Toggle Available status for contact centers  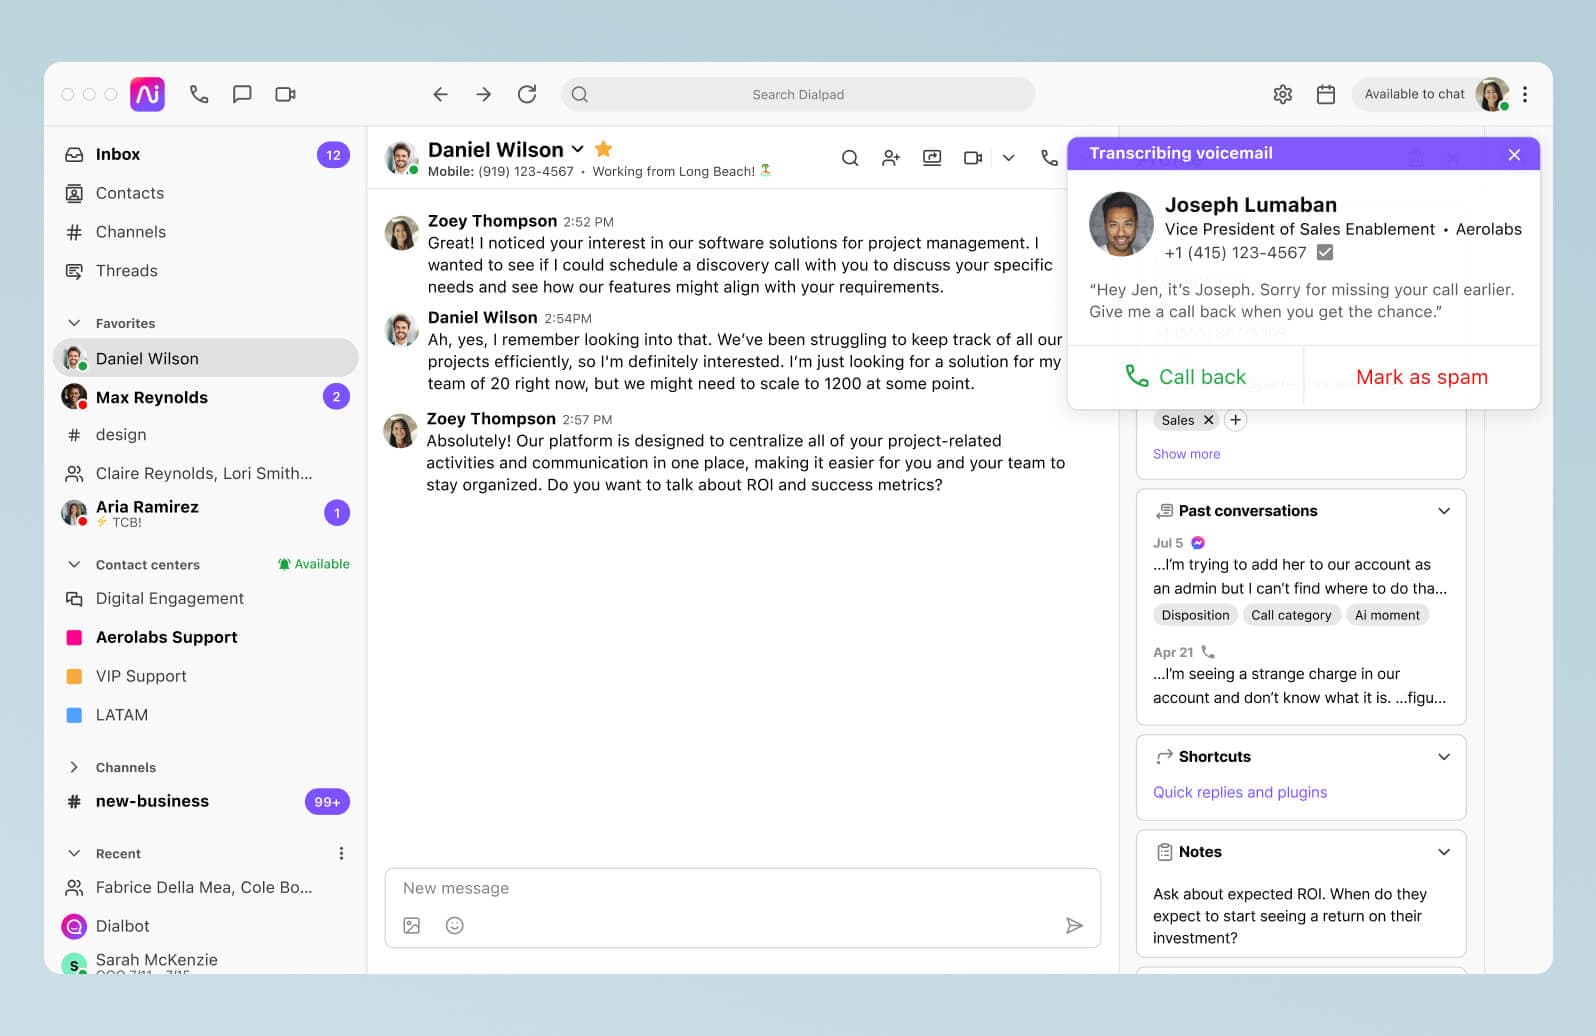point(313,564)
